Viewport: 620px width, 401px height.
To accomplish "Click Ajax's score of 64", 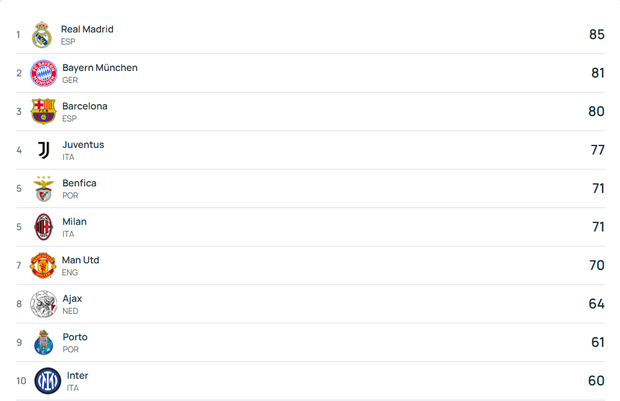I will pos(596,304).
